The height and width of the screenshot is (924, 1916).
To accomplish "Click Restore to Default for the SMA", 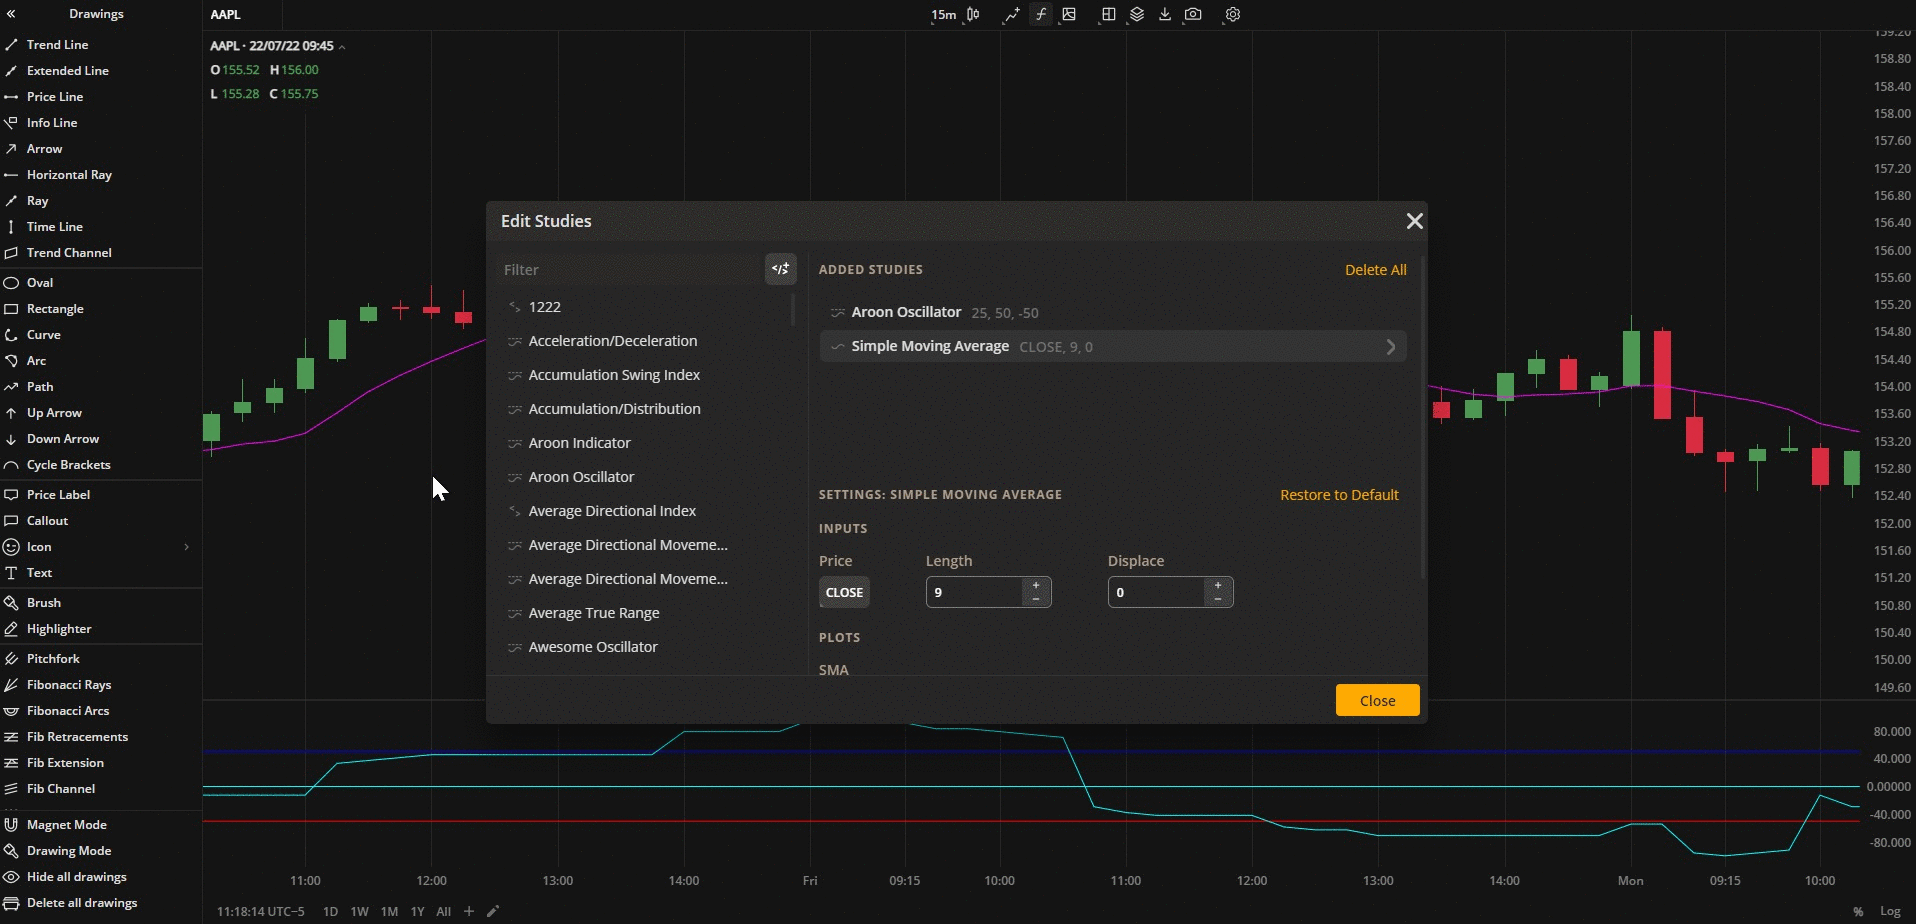I will (x=1339, y=494).
